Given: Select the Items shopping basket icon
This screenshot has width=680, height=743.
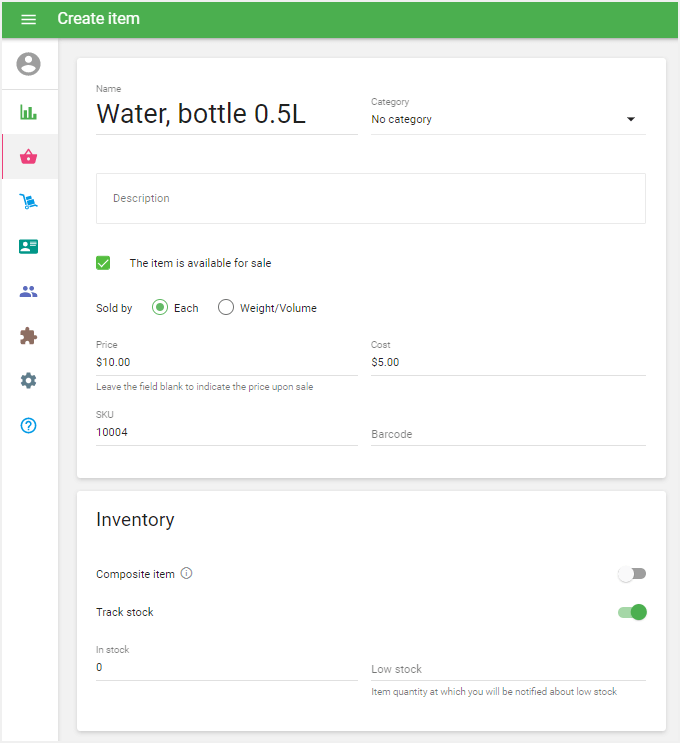Looking at the screenshot, I should pos(29,157).
